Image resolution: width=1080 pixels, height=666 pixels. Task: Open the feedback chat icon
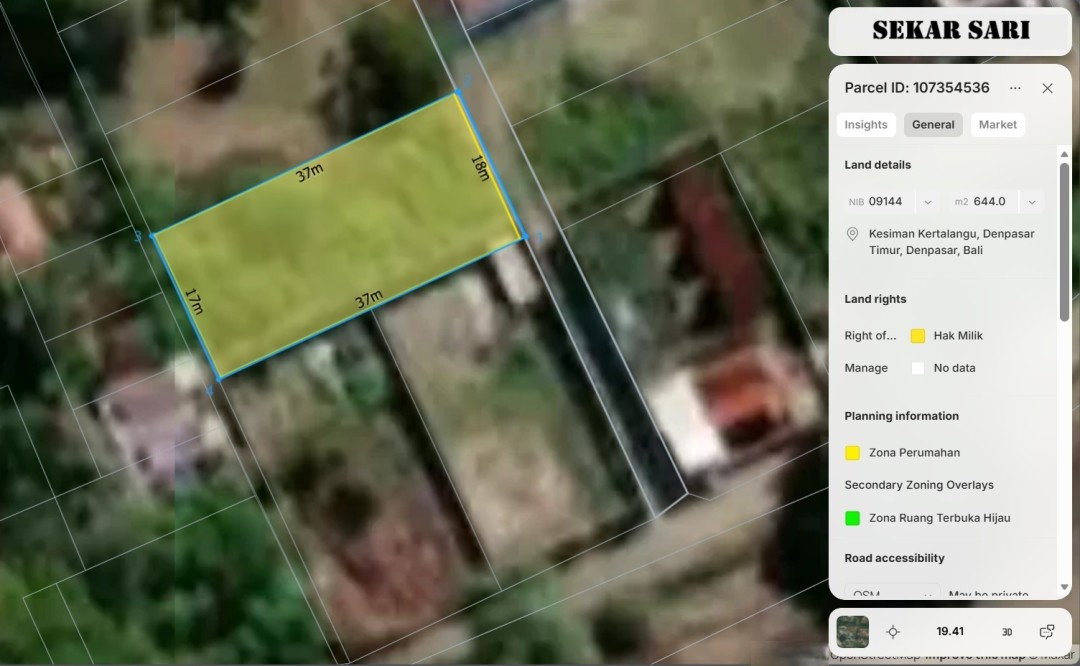[x=1047, y=632]
